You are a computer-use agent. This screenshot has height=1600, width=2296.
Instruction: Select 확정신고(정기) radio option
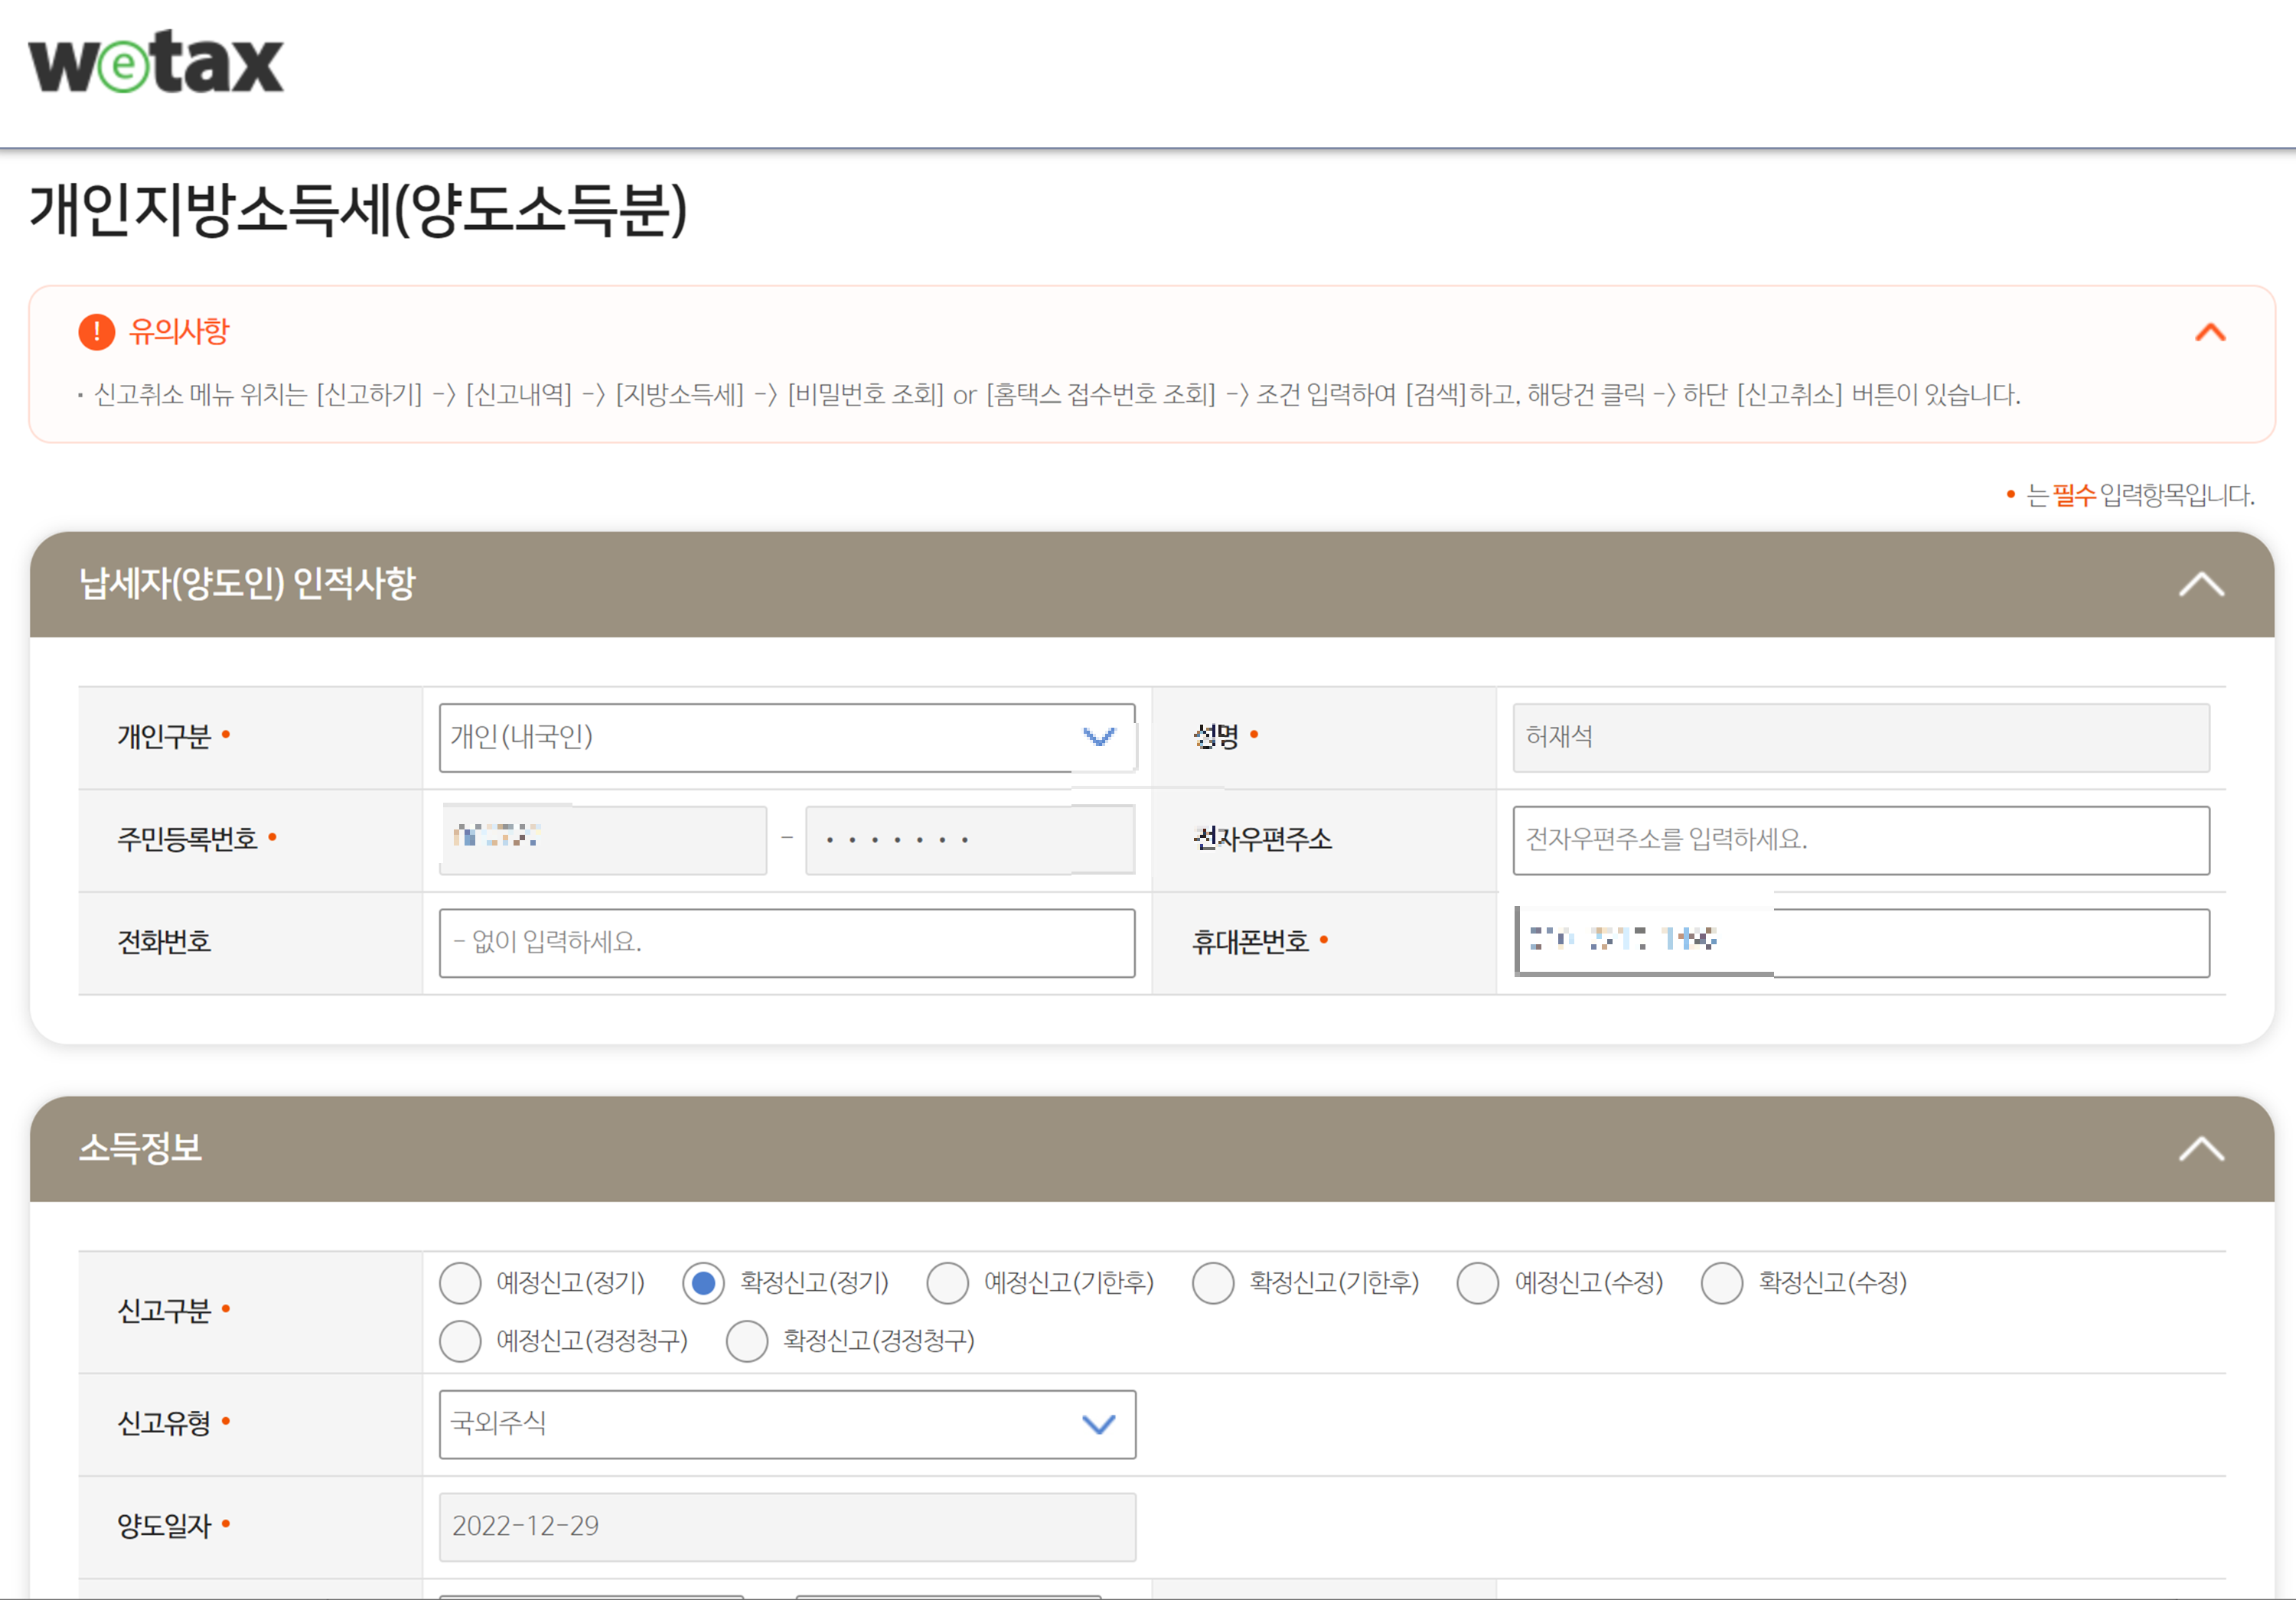click(x=703, y=1283)
